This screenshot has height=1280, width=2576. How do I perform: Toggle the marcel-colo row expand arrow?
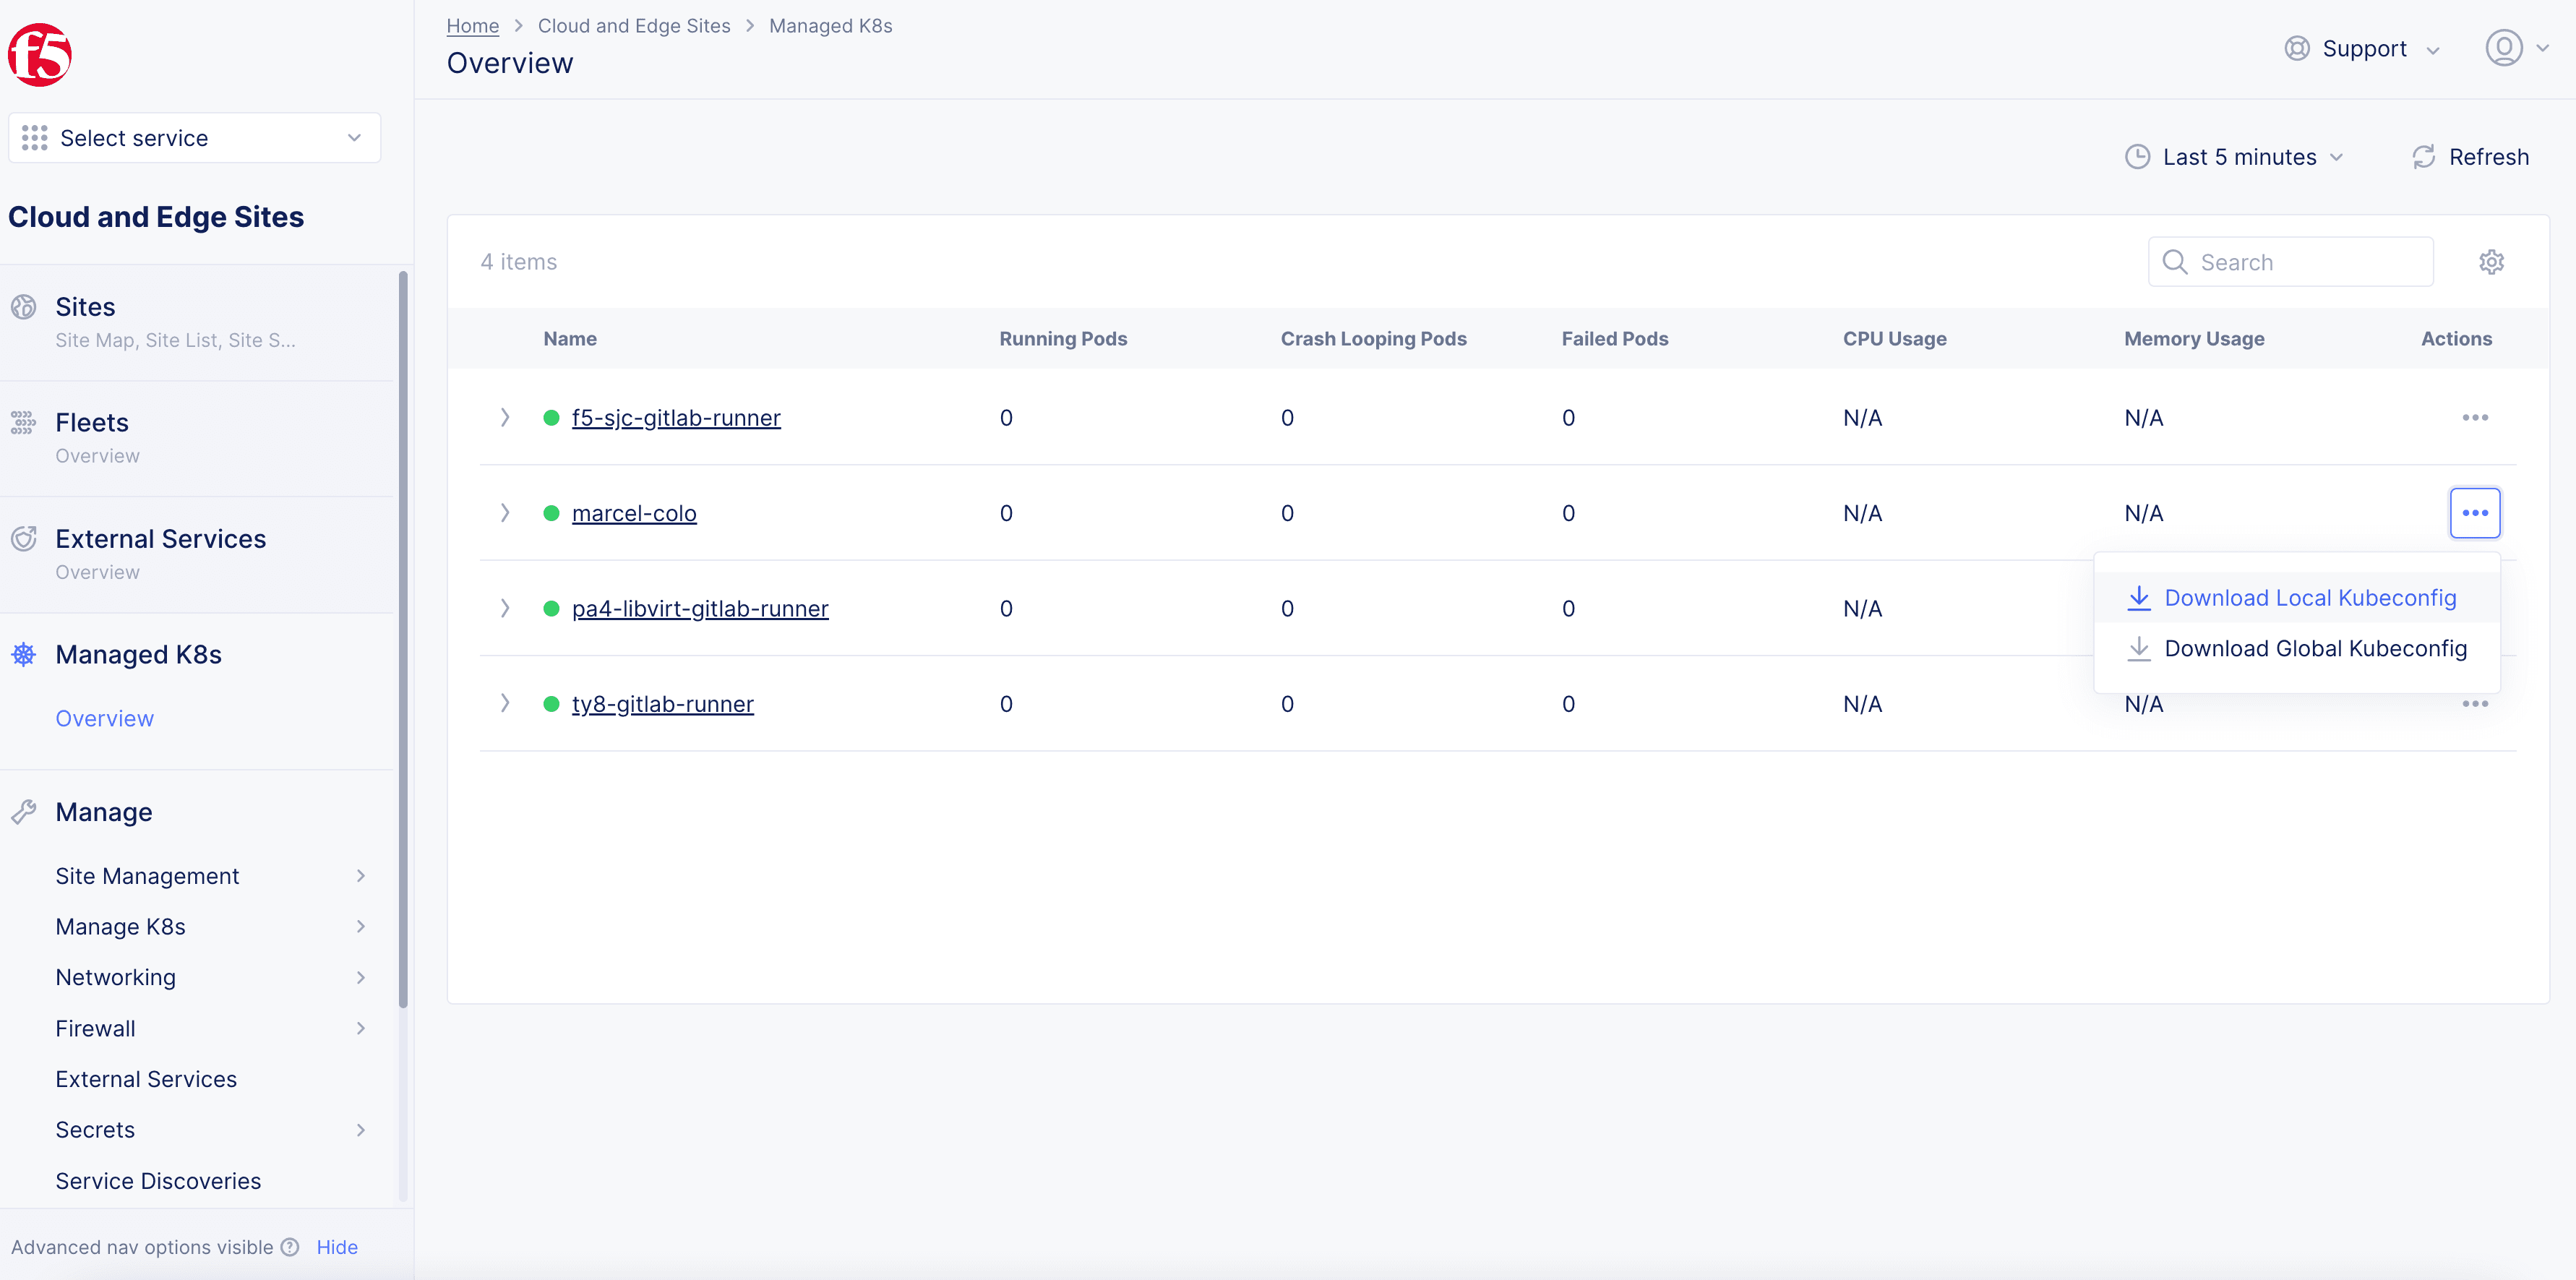point(506,511)
